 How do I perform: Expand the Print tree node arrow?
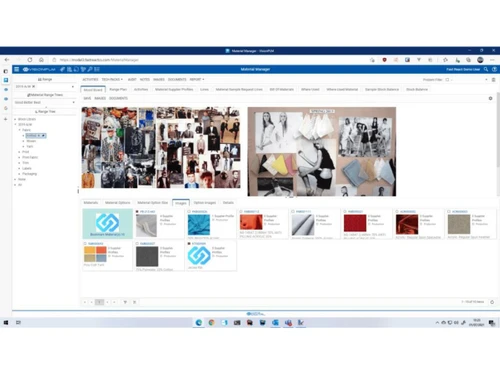pos(19,152)
